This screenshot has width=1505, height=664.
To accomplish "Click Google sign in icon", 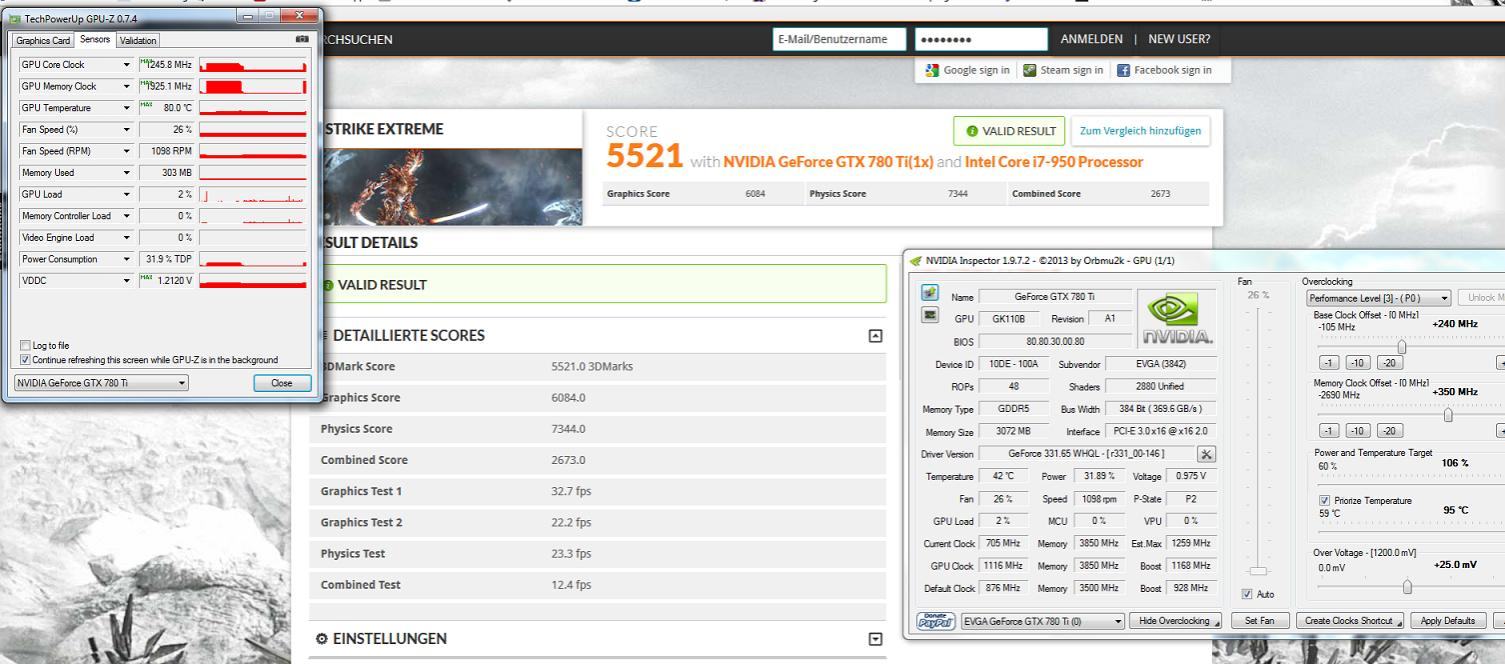I will click(x=933, y=70).
